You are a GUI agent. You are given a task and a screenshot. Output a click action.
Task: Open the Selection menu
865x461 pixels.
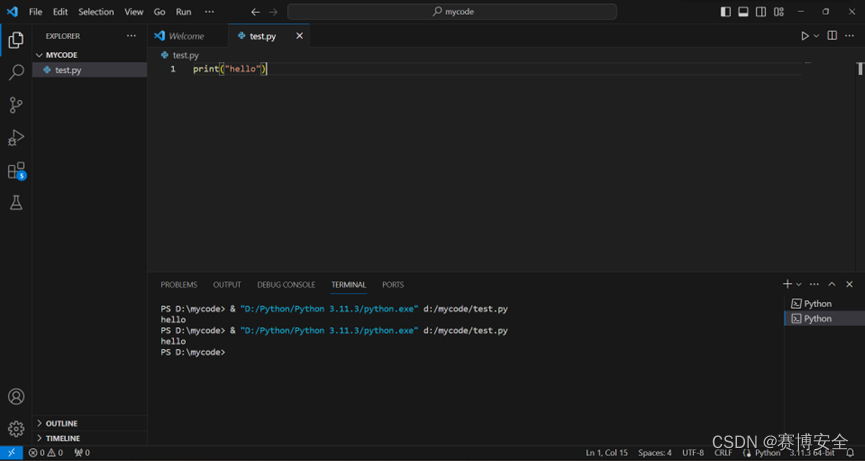click(x=96, y=12)
